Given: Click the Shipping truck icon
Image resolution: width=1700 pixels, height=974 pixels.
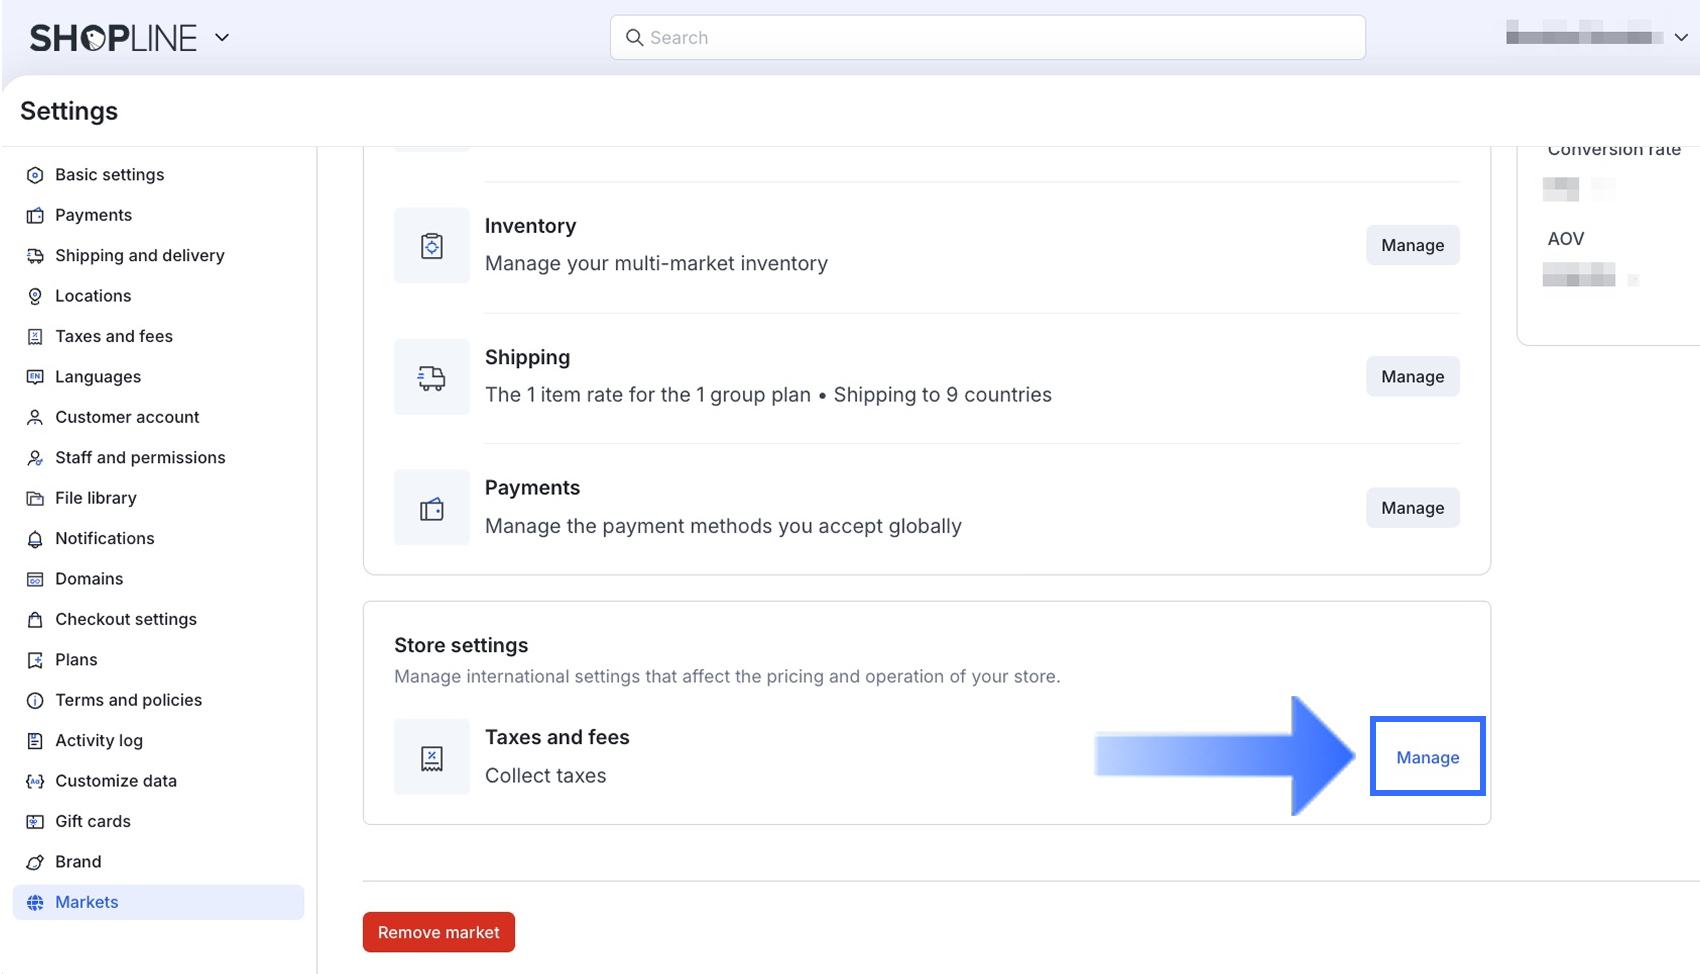Looking at the screenshot, I should tap(432, 377).
